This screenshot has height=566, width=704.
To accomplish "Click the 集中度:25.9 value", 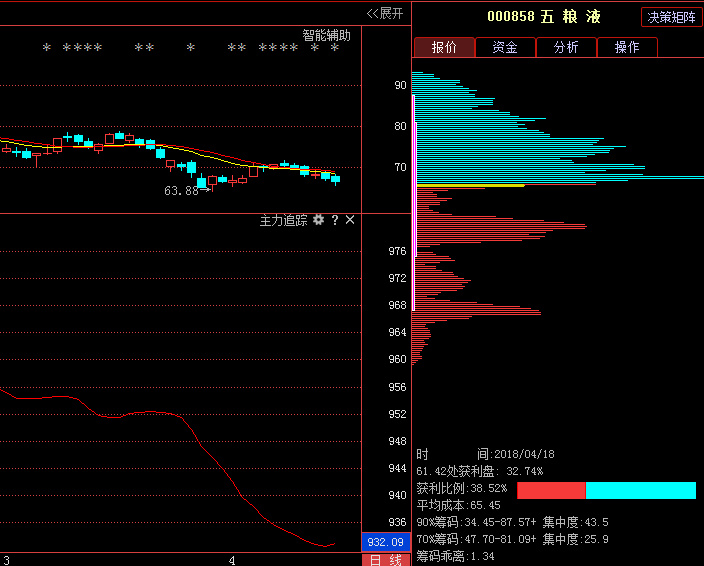I will click(576, 539).
